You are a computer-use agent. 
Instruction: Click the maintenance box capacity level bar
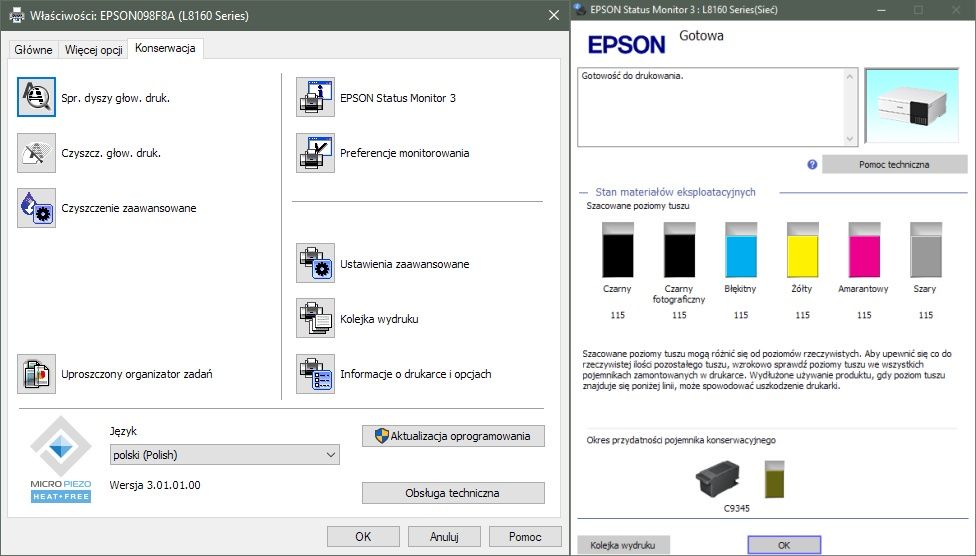(774, 479)
